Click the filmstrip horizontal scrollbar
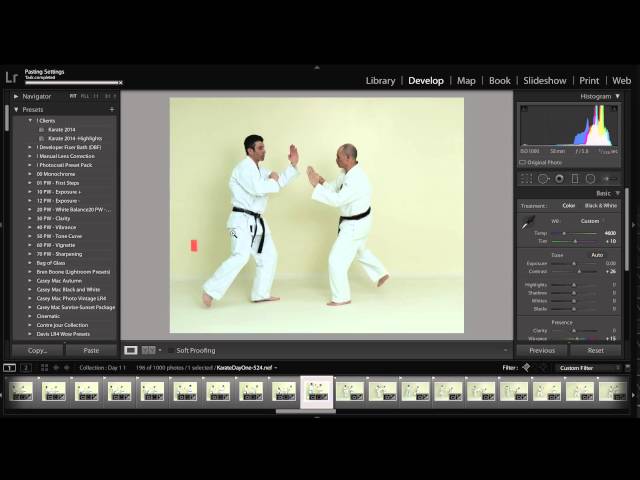 pos(306,411)
